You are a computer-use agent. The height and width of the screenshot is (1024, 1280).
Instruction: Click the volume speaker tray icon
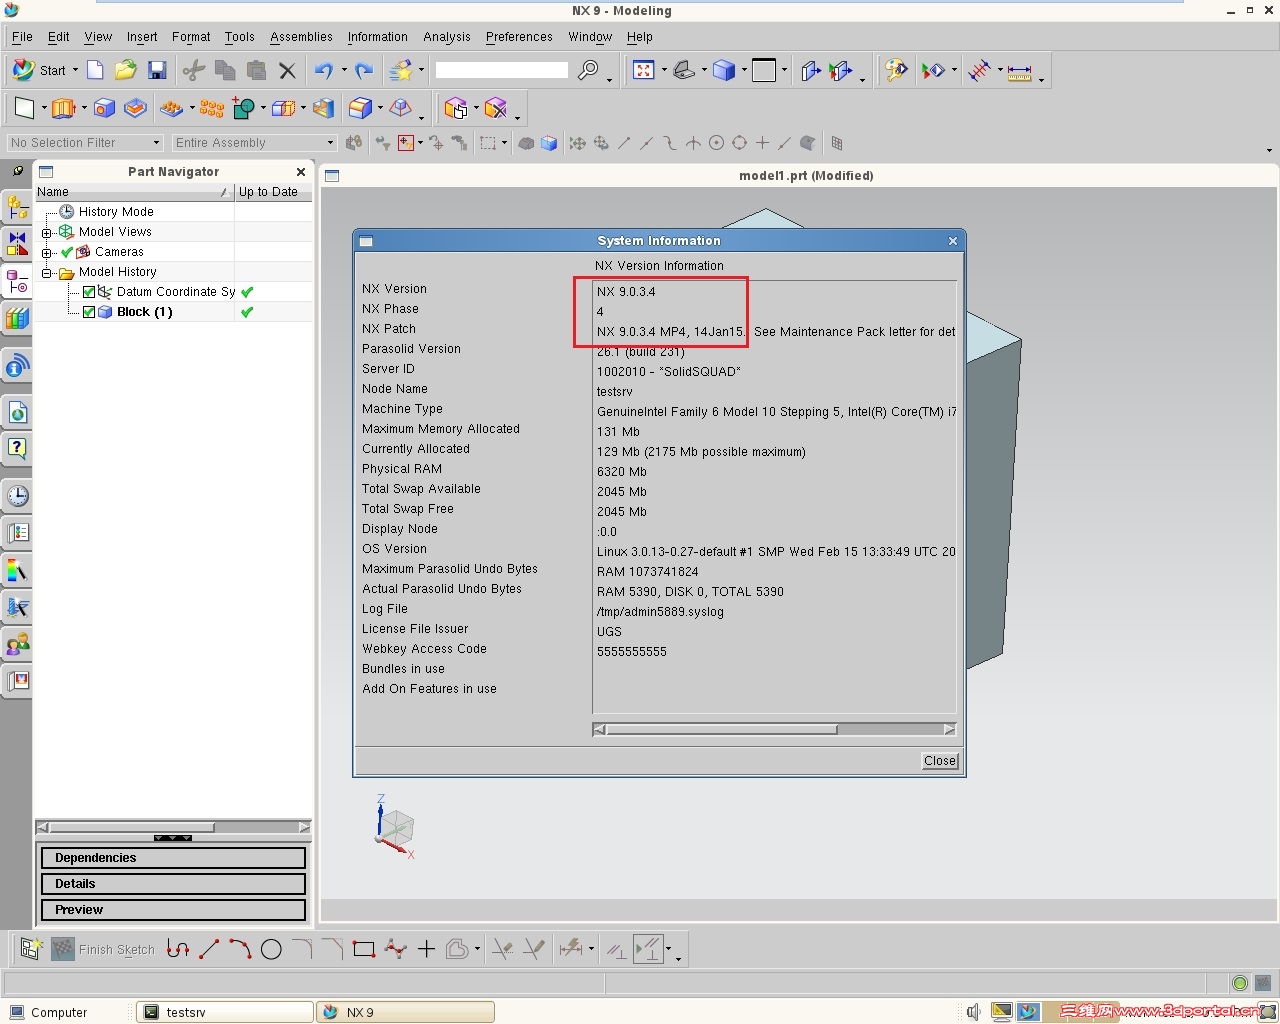coord(973,1012)
